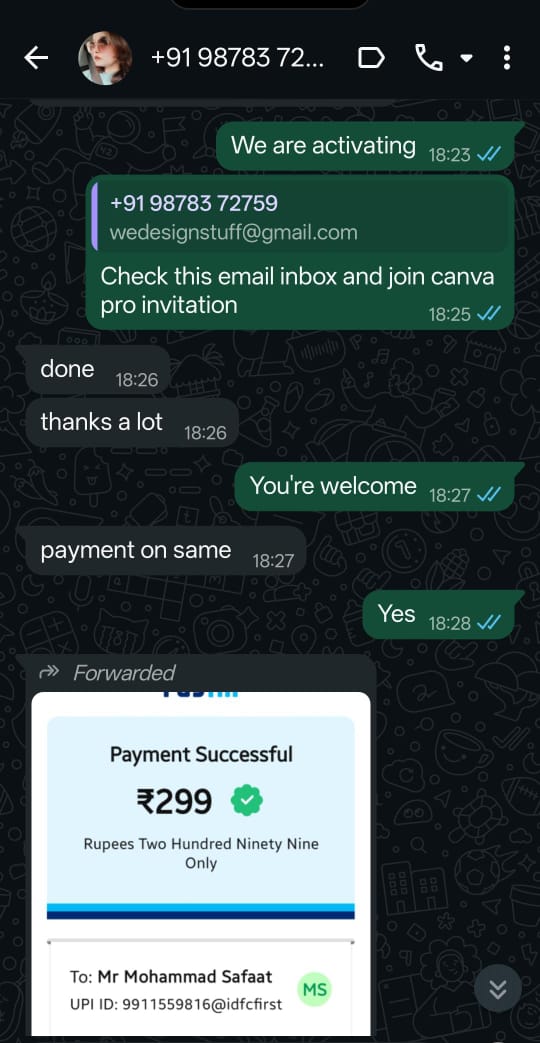Start a voice call with phone icon
This screenshot has width=540, height=1043.
point(429,58)
